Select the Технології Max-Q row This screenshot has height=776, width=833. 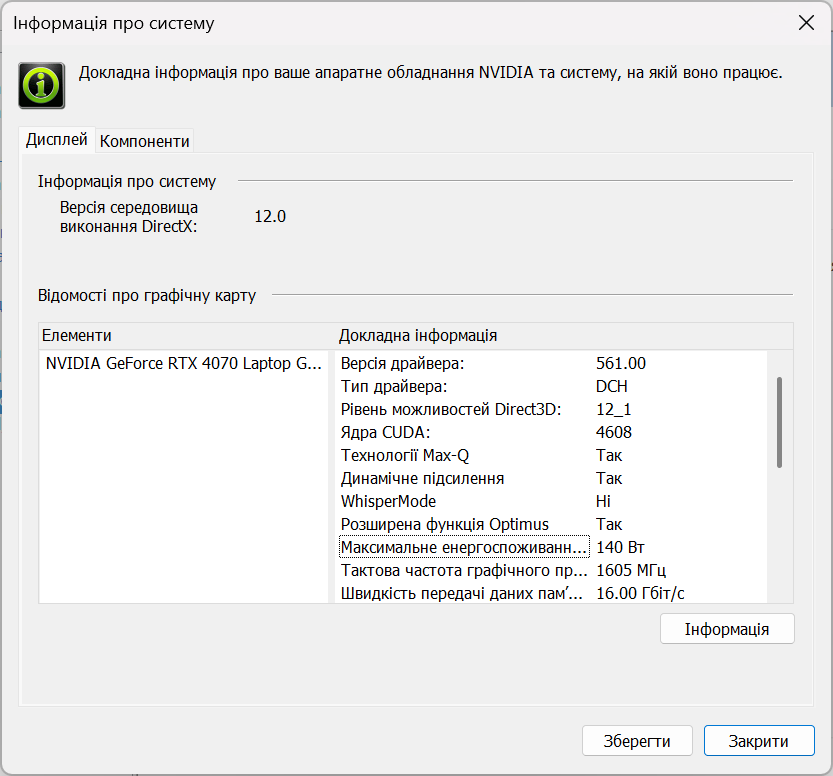point(553,455)
